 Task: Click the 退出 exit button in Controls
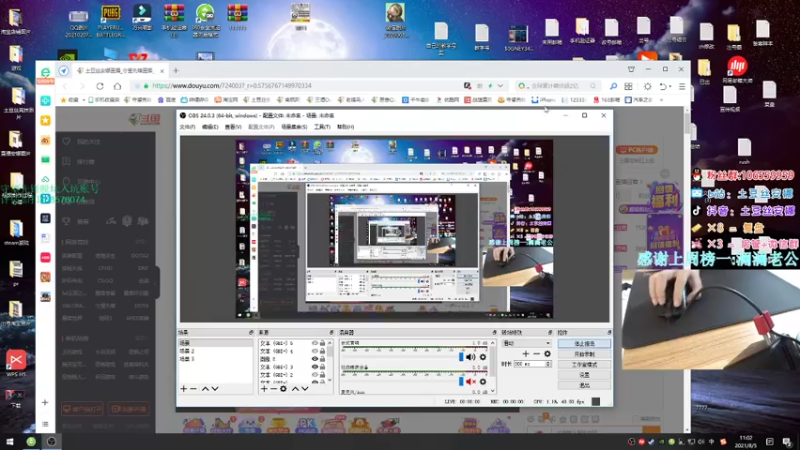(584, 386)
